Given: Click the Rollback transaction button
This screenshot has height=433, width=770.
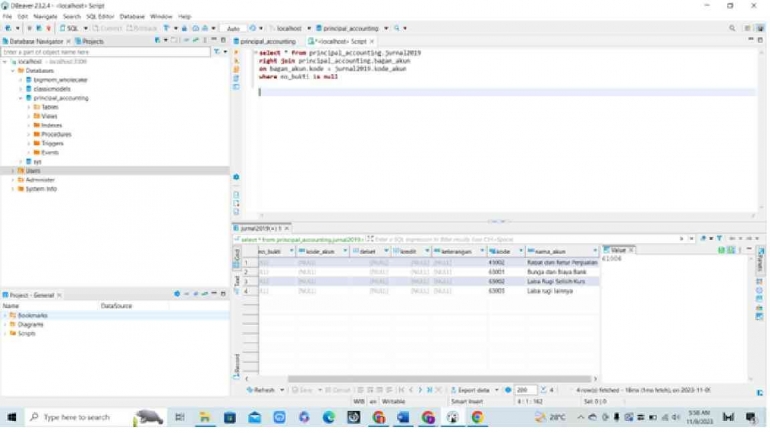Looking at the screenshot, I should (141, 28).
